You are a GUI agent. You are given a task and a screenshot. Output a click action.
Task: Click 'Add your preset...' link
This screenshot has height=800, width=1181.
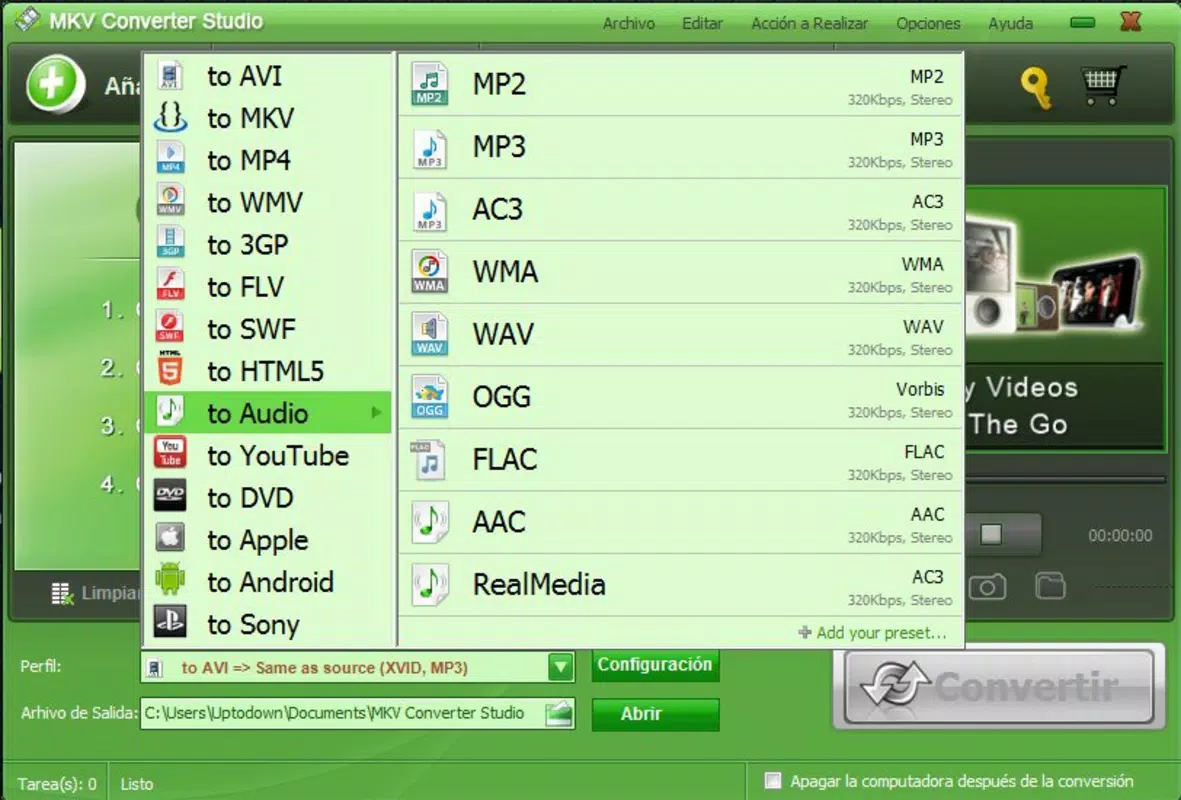click(x=872, y=633)
